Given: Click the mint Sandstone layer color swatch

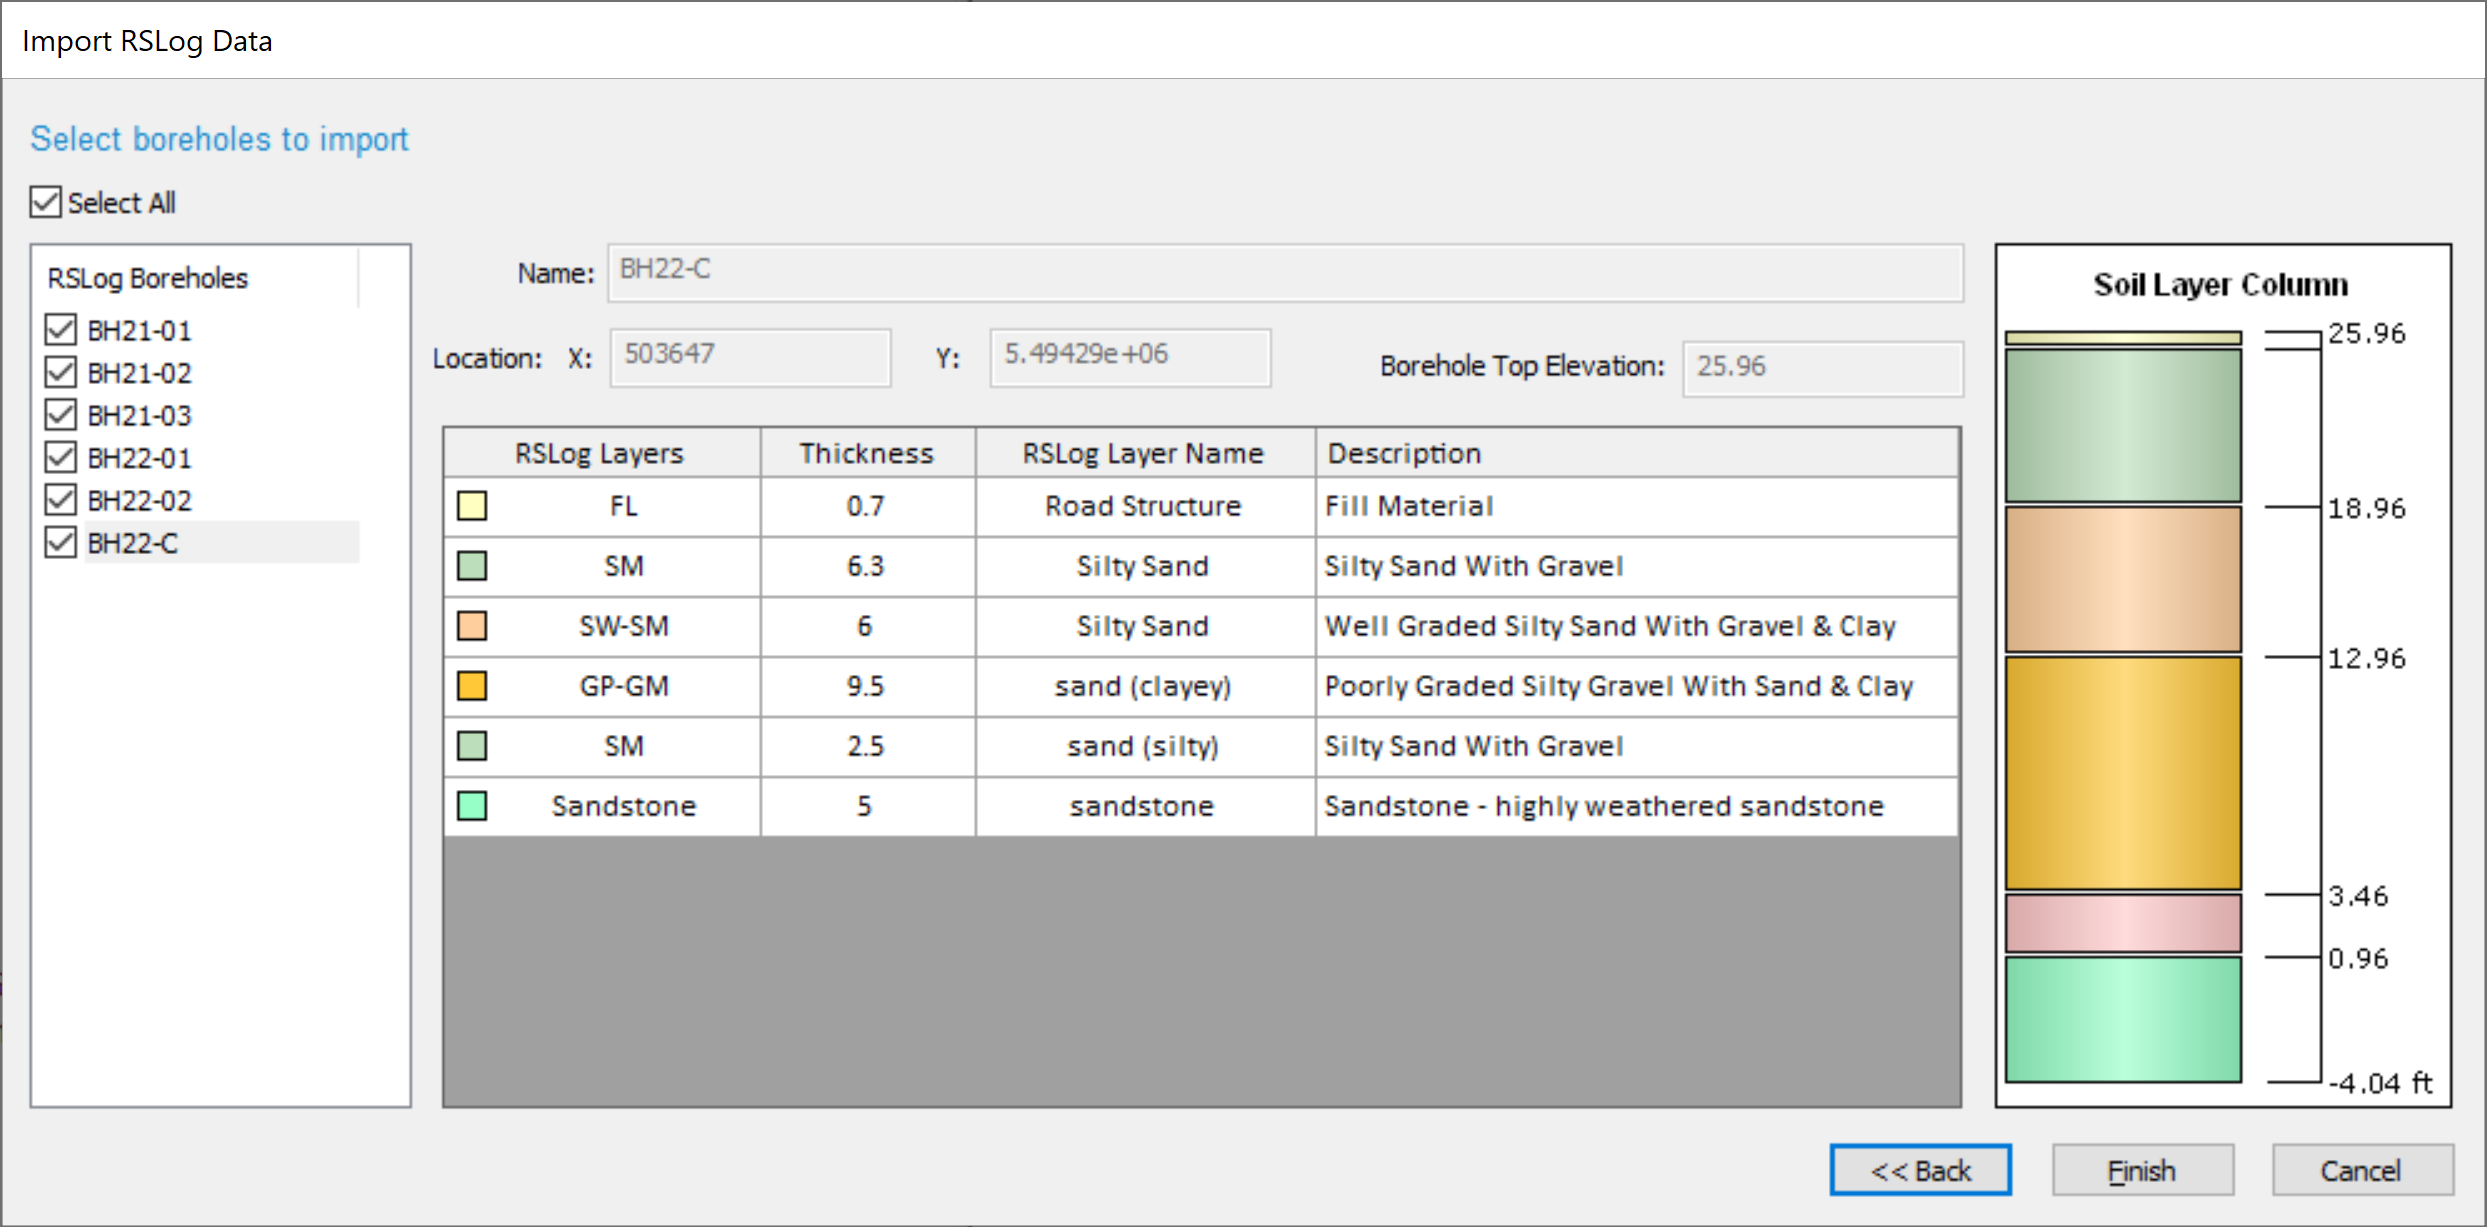Looking at the screenshot, I should [x=472, y=806].
